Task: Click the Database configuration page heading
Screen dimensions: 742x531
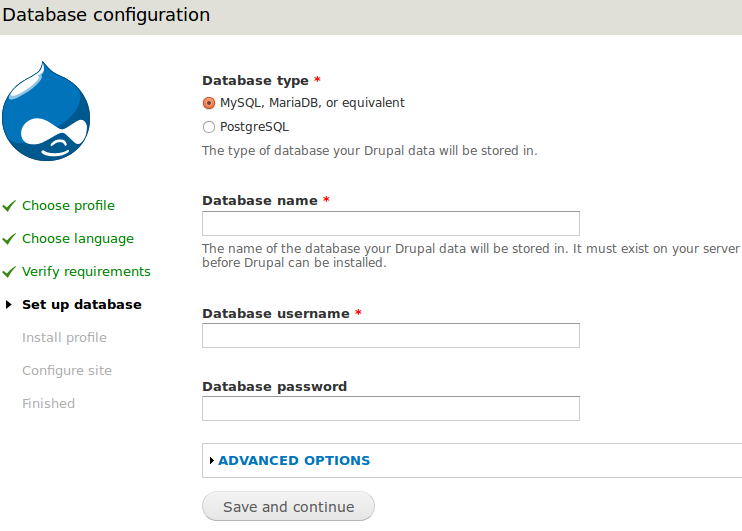Action: 107,15
